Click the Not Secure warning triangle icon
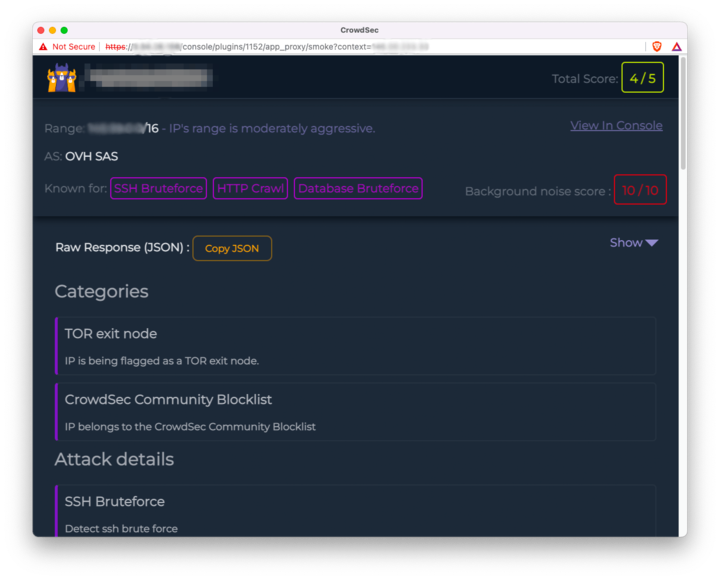Screen dimensions: 720x580 pyautogui.click(x=43, y=47)
